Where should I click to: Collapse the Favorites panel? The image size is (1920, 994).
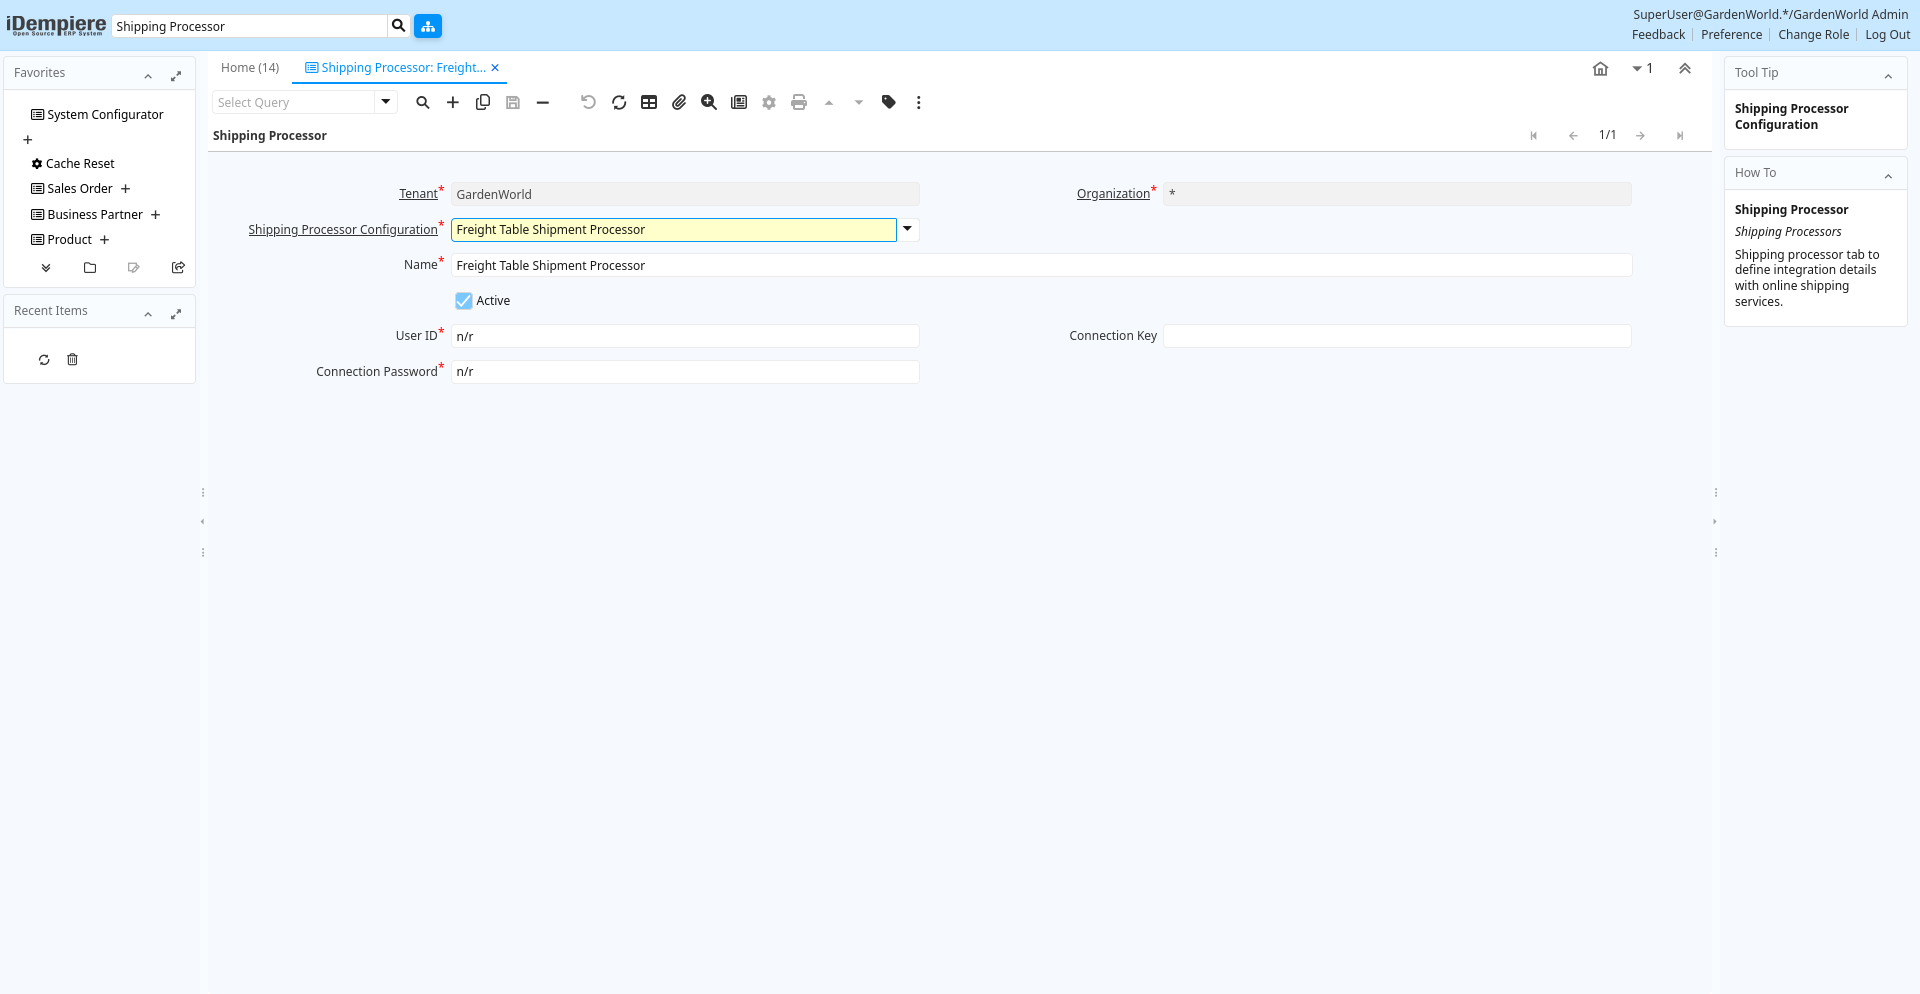tap(148, 76)
